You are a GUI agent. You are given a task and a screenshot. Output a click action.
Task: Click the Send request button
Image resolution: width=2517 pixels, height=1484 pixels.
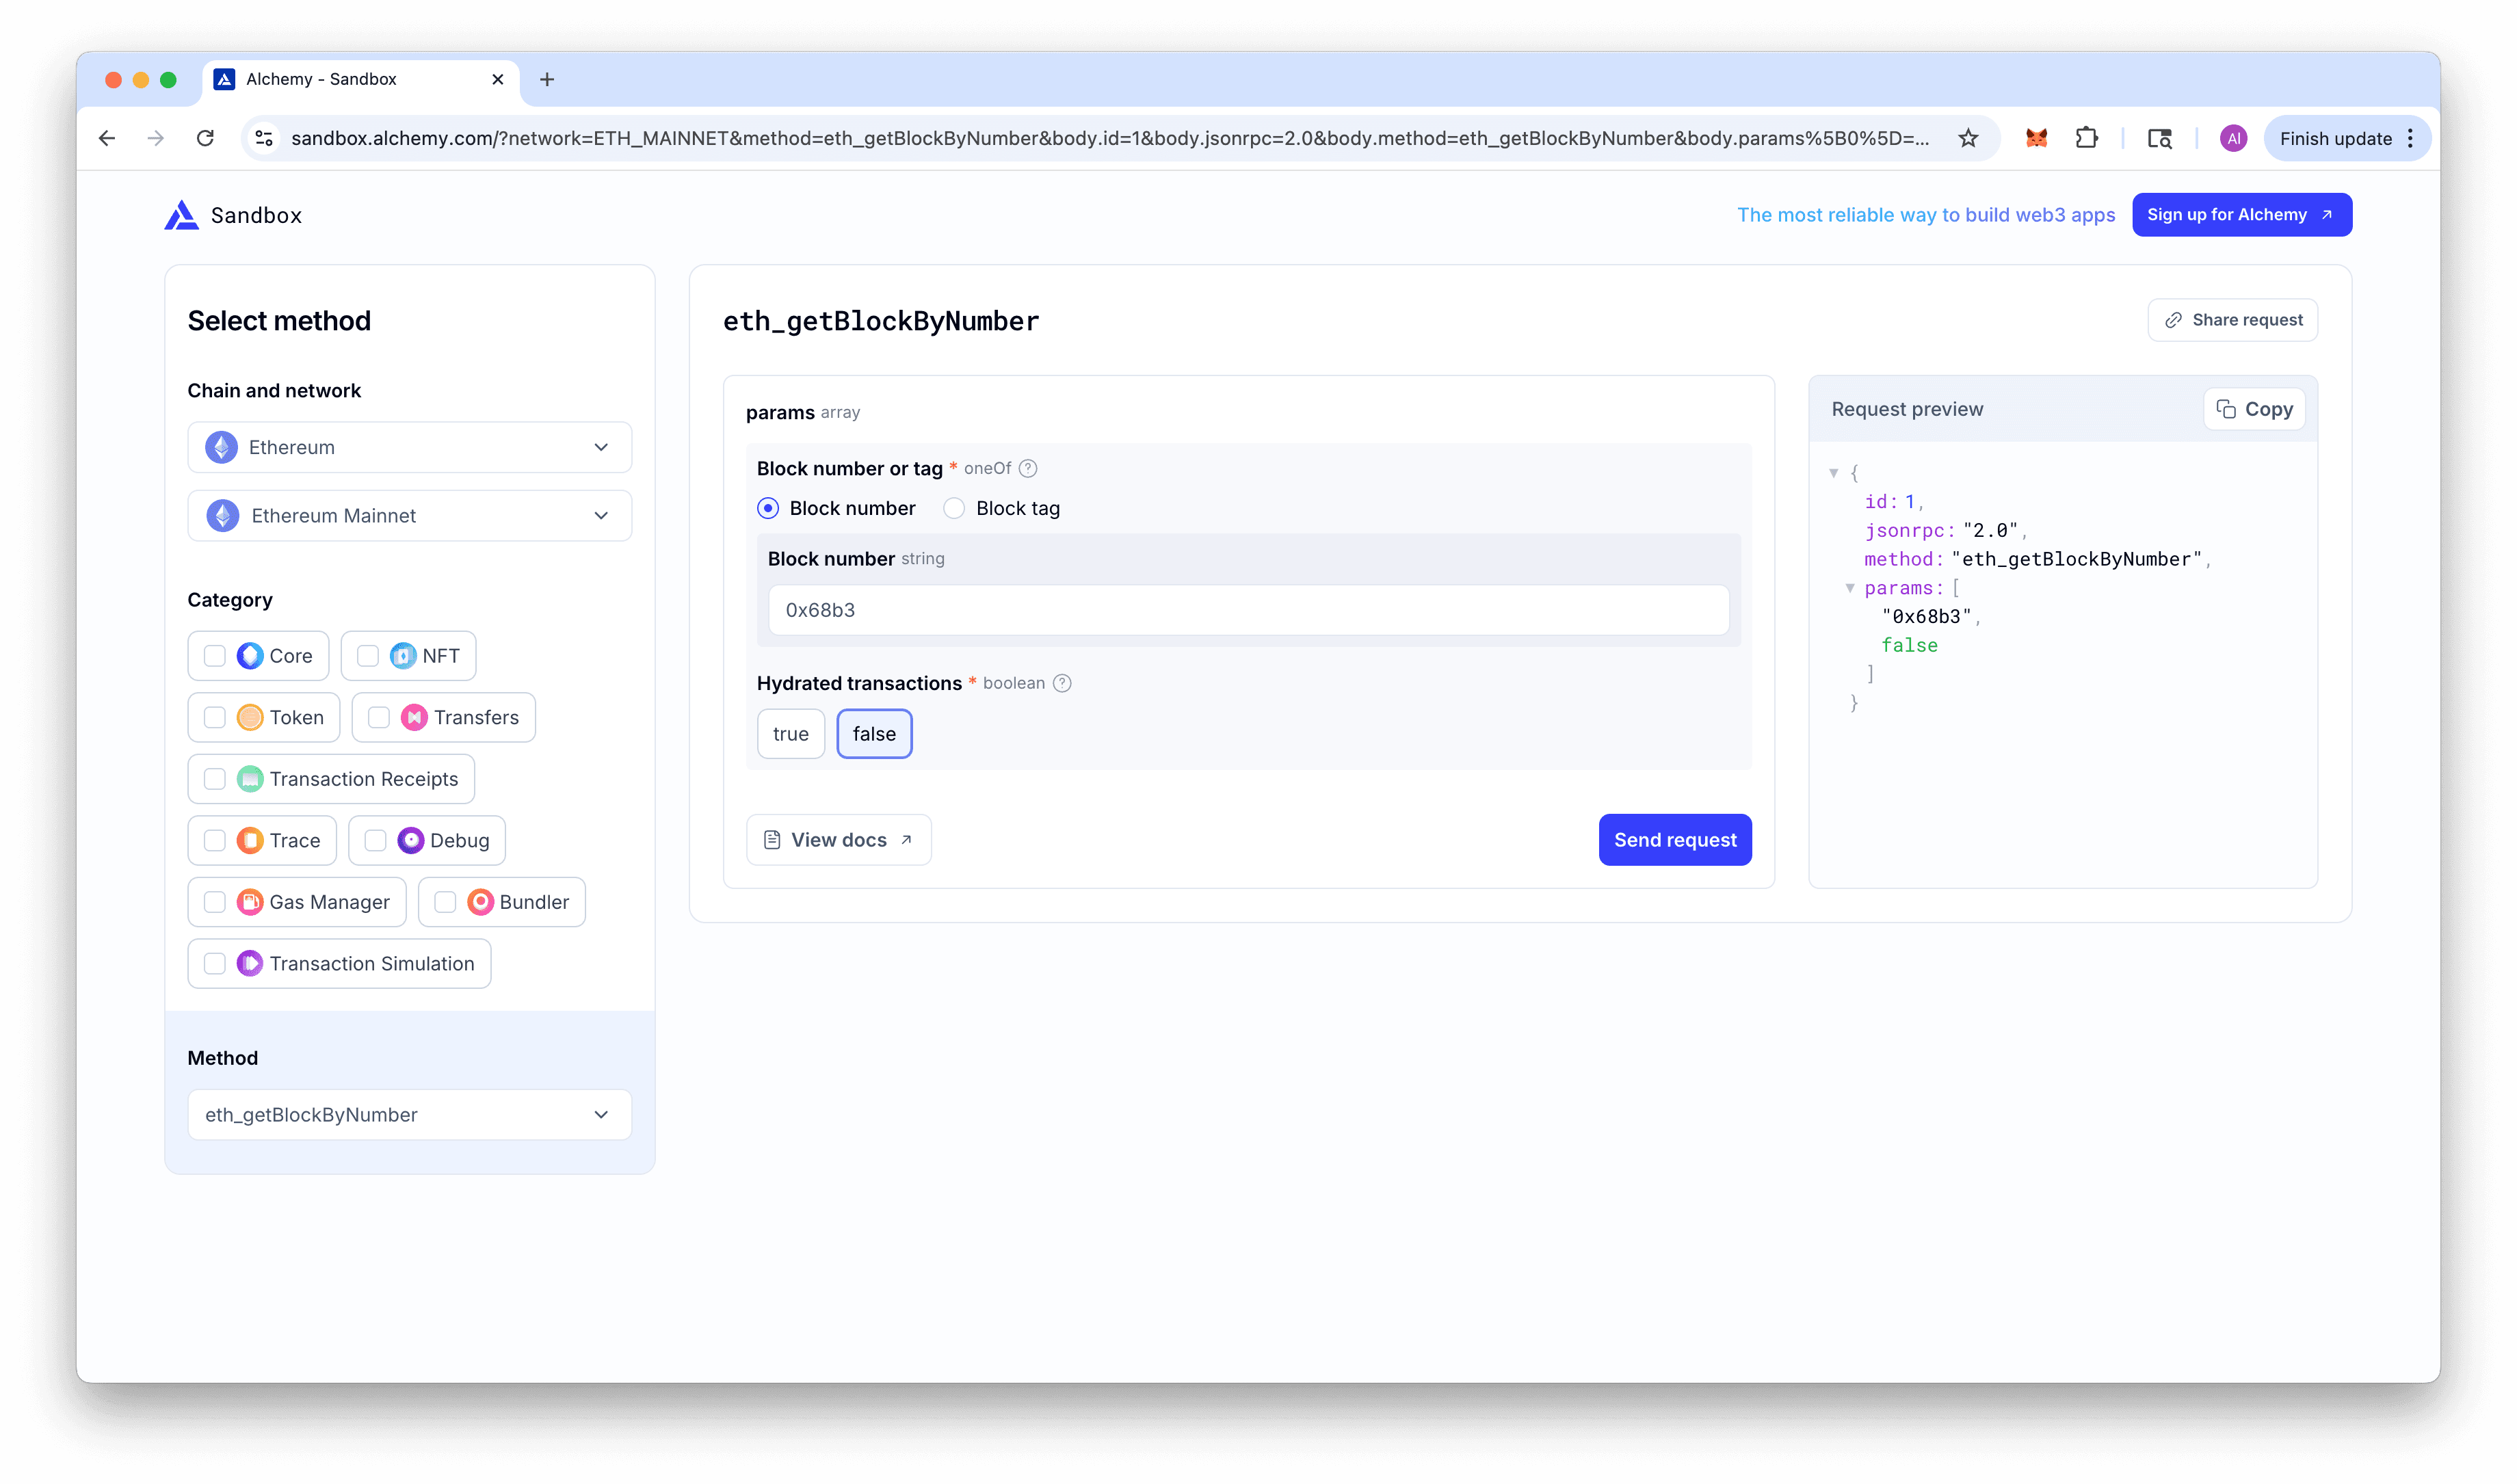1674,840
